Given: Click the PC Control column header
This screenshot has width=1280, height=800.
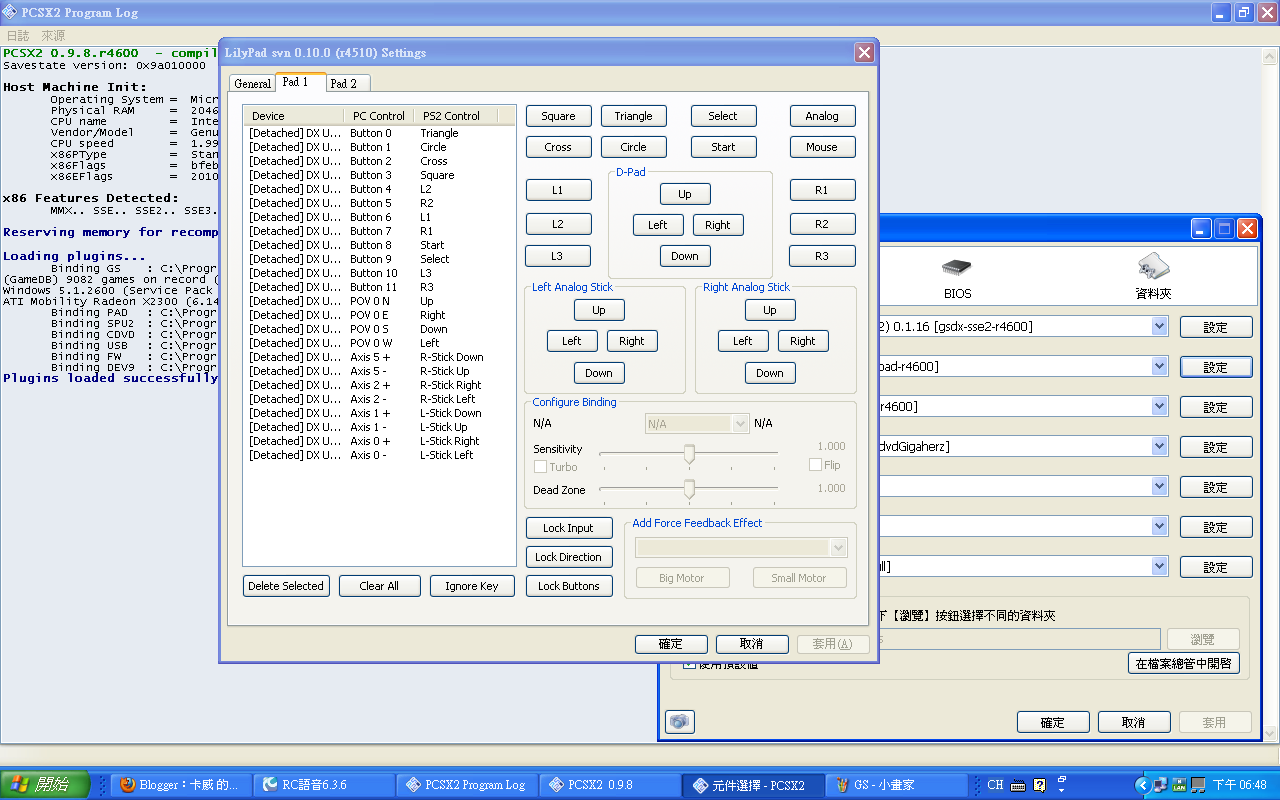Looking at the screenshot, I should [379, 116].
